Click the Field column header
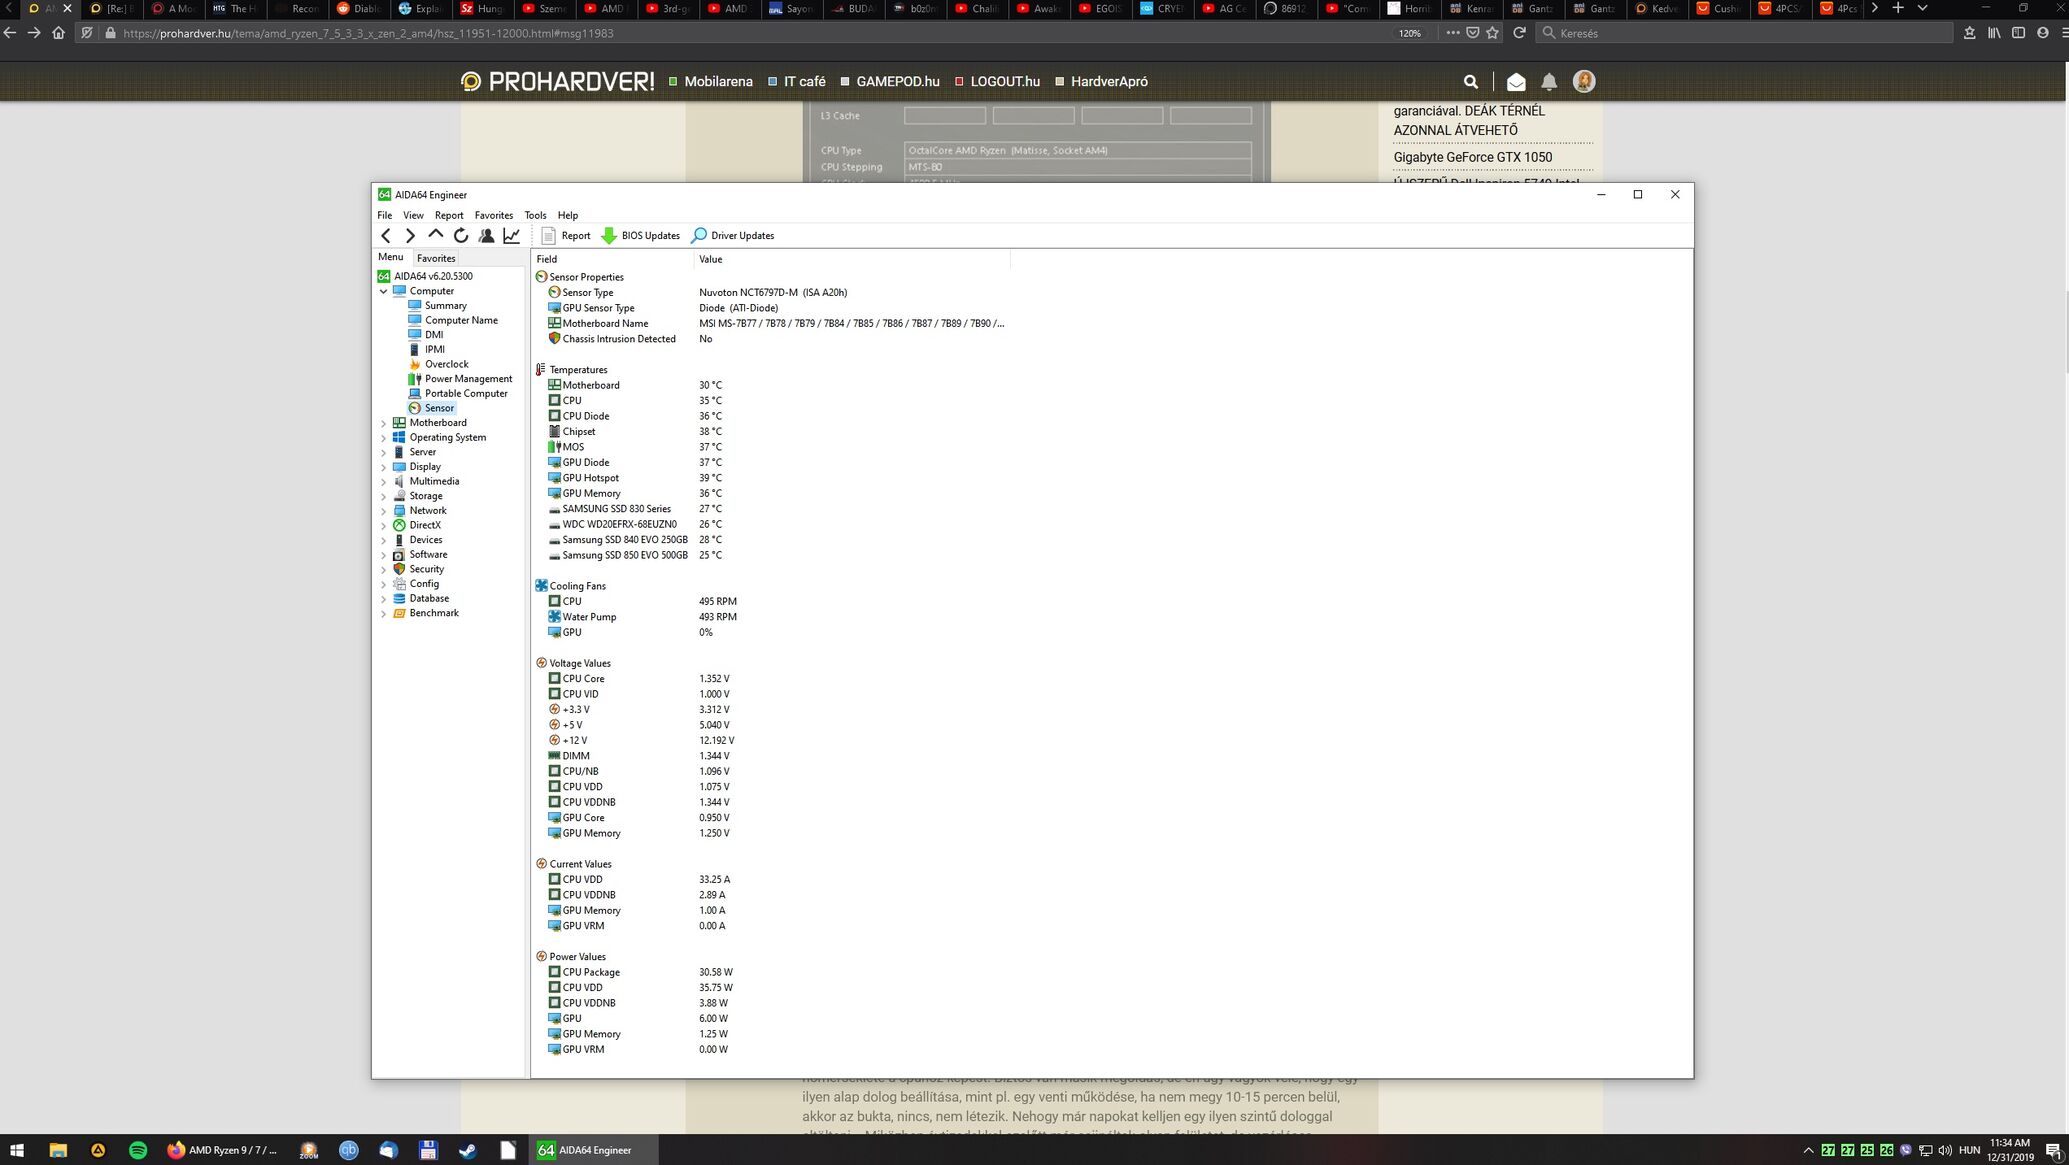The height and width of the screenshot is (1165, 2069). pyautogui.click(x=612, y=259)
